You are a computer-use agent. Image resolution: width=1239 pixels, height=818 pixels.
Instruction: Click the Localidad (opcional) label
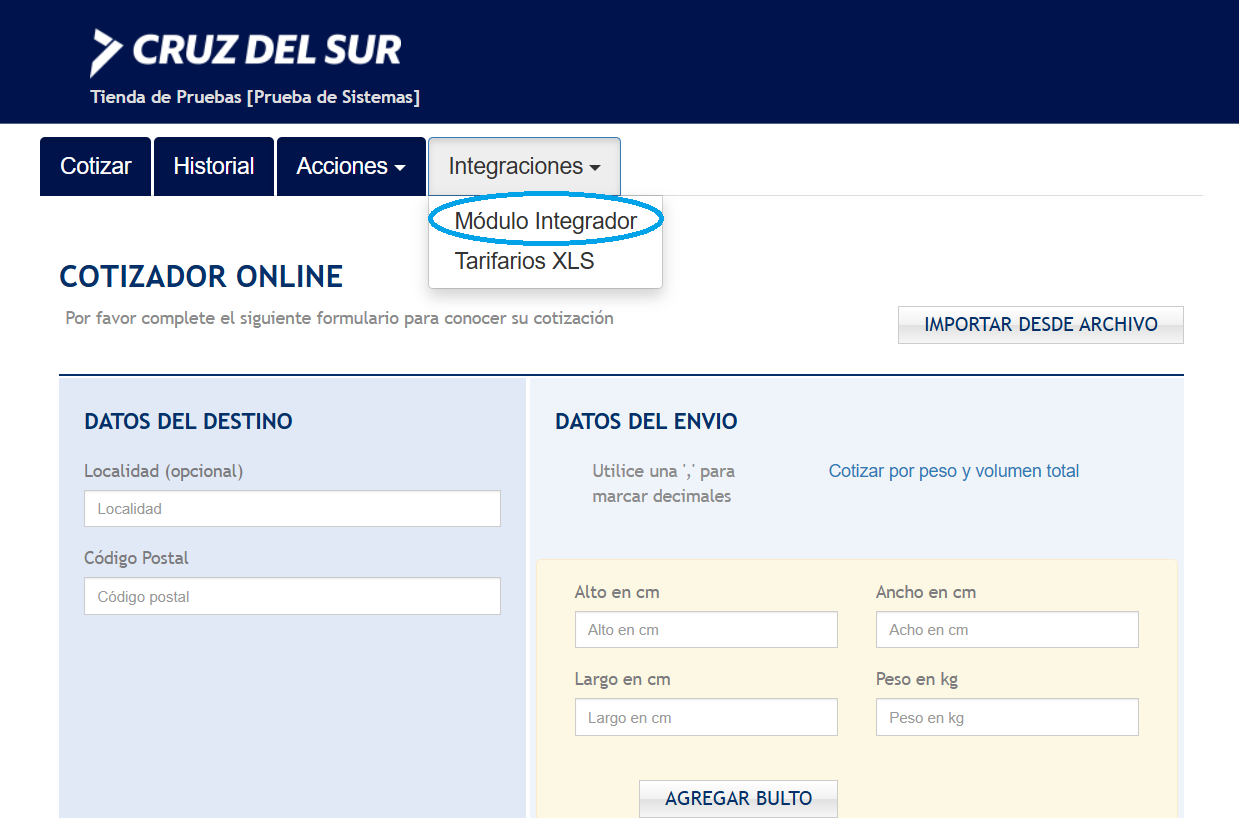[x=163, y=471]
